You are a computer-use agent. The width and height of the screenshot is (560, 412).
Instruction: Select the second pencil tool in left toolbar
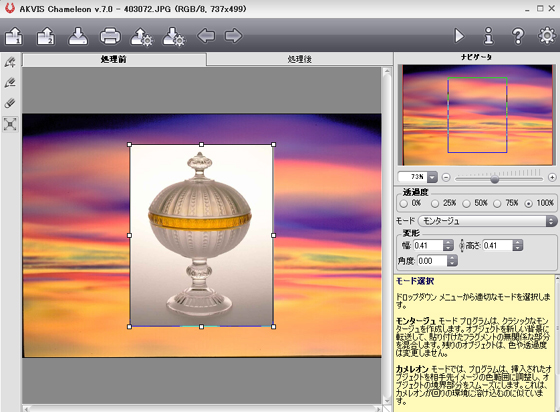tap(10, 83)
